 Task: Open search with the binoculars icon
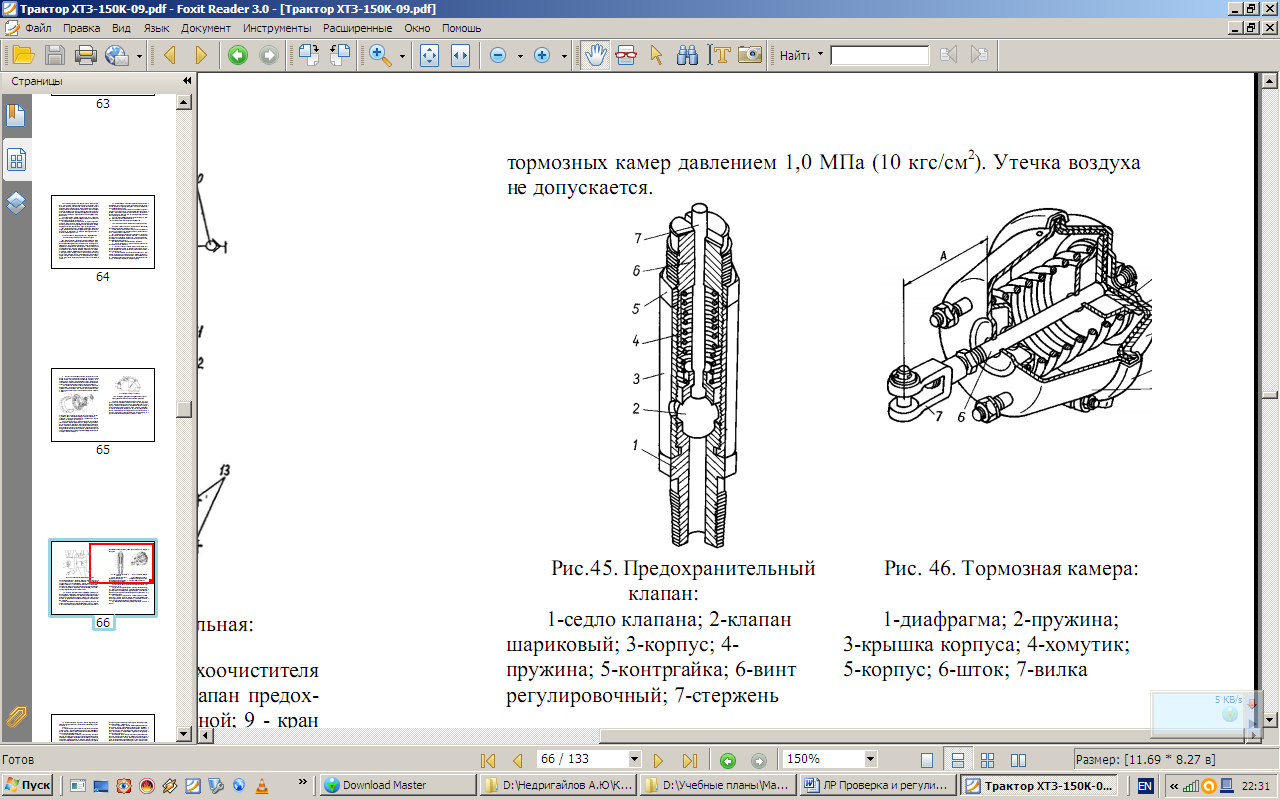pos(687,55)
